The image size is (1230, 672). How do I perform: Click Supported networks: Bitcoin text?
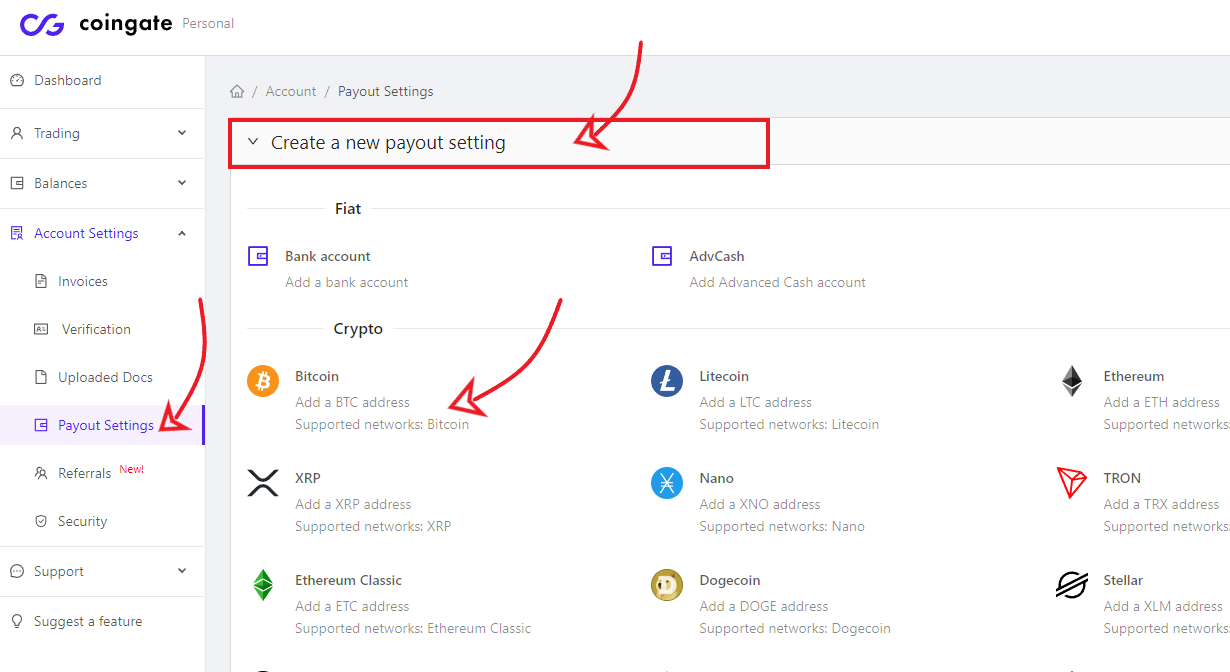[x=382, y=424]
